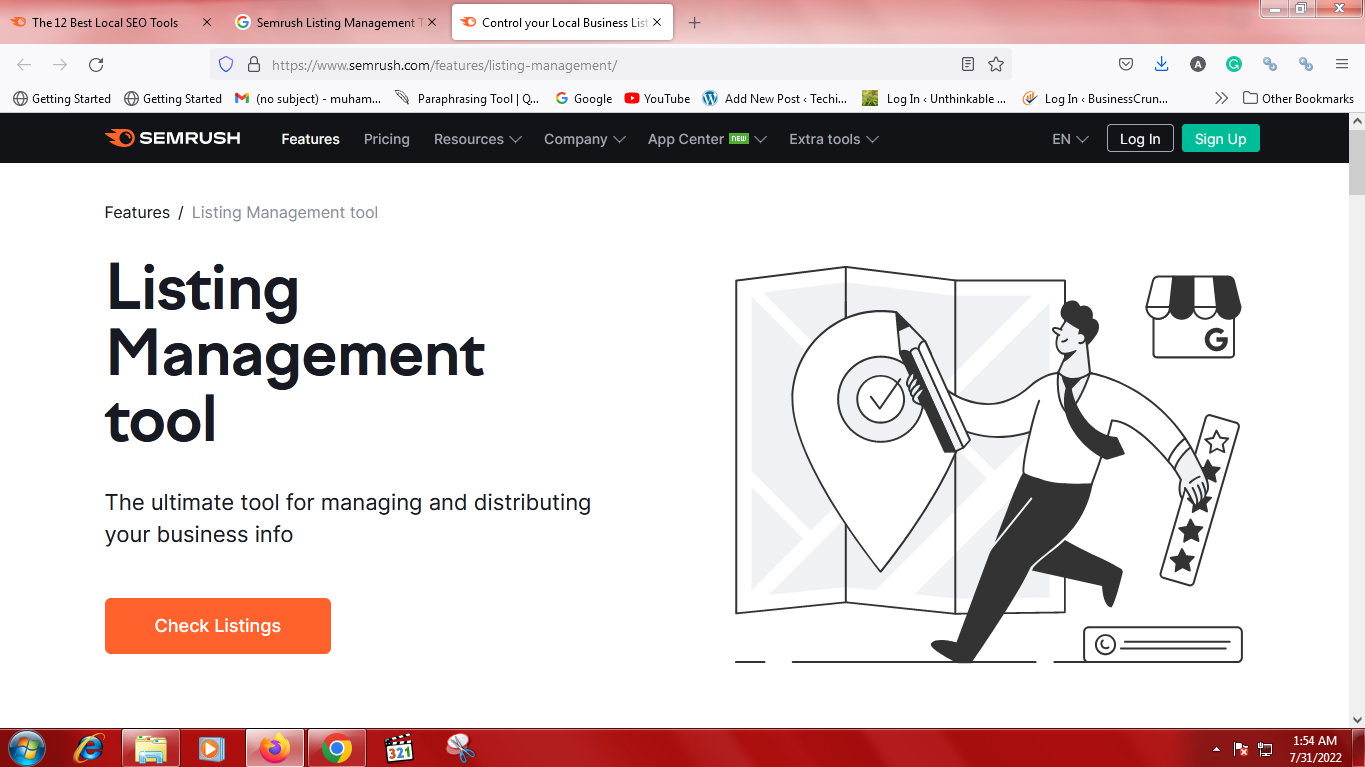
Task: Open Windows Media Player taskbar icon
Action: 211,748
